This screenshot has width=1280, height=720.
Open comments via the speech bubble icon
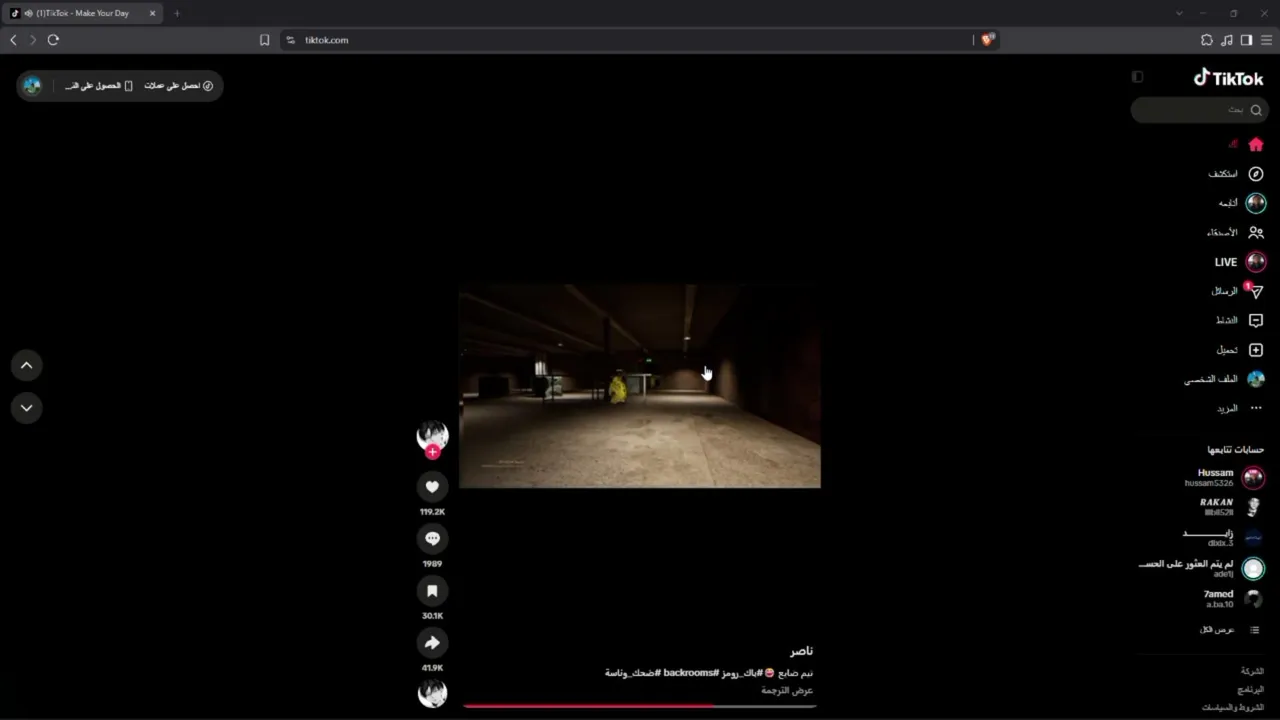[x=432, y=539]
